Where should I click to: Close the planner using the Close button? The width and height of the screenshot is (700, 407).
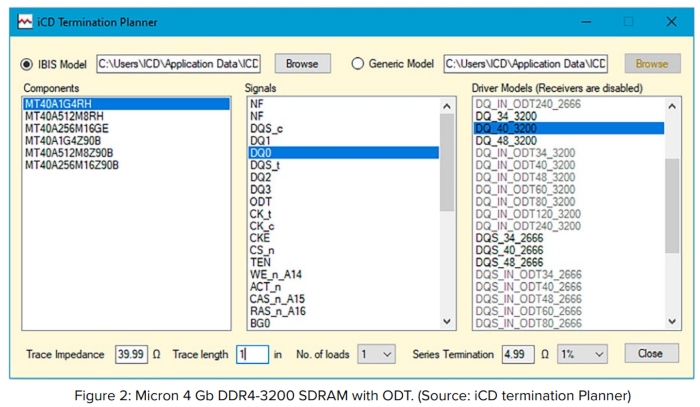(x=651, y=353)
